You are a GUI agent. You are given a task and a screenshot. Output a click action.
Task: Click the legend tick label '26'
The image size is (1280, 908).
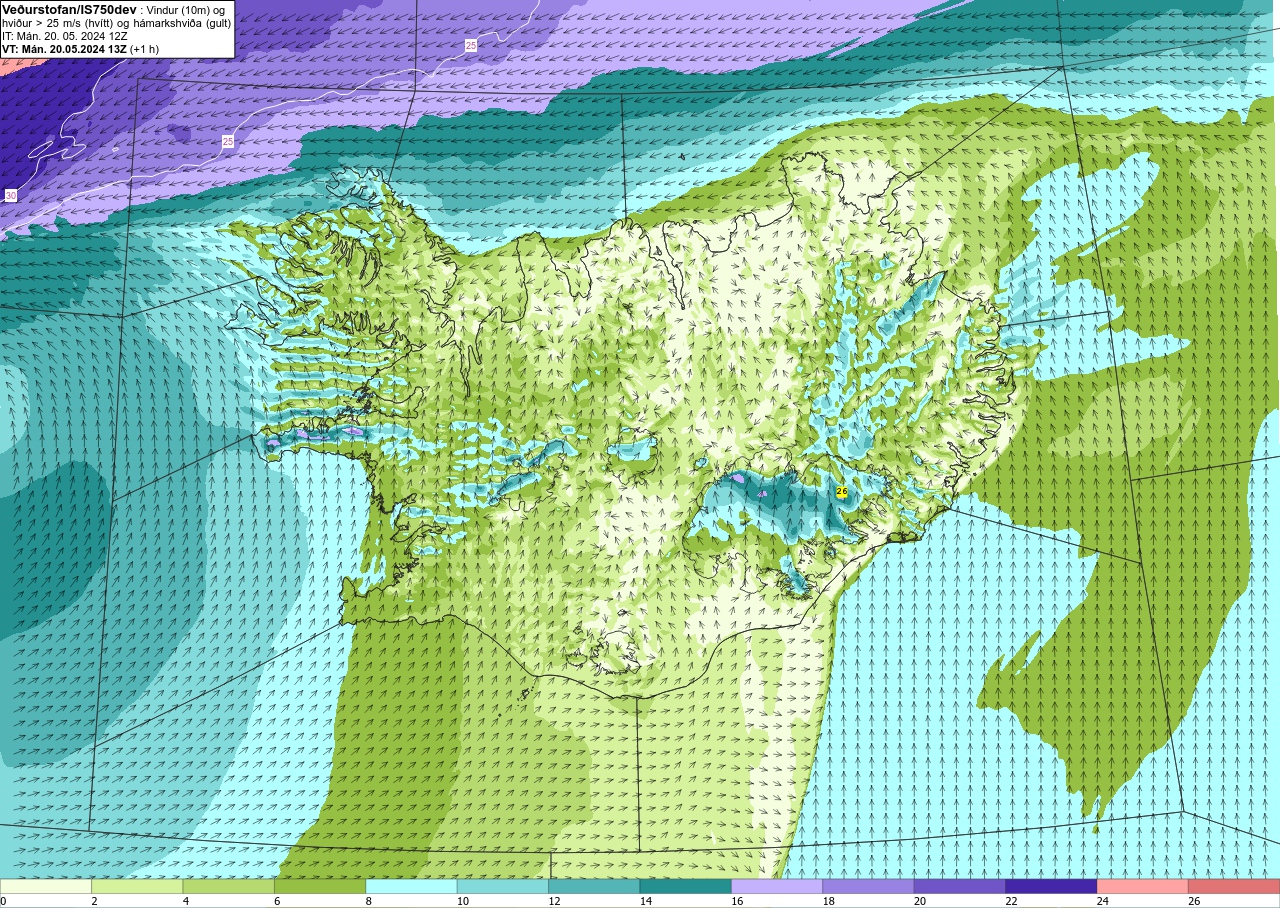pyautogui.click(x=1195, y=901)
